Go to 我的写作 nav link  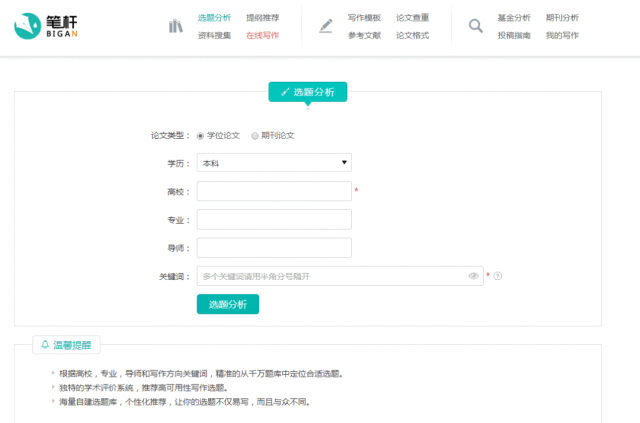pyautogui.click(x=562, y=36)
